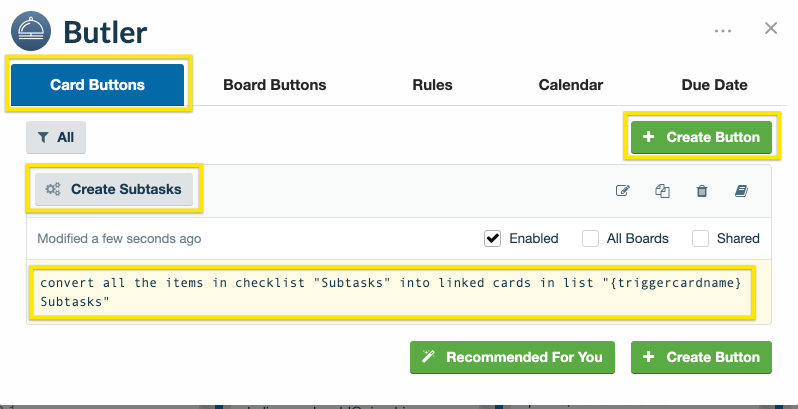Open the Rules tab

(432, 85)
